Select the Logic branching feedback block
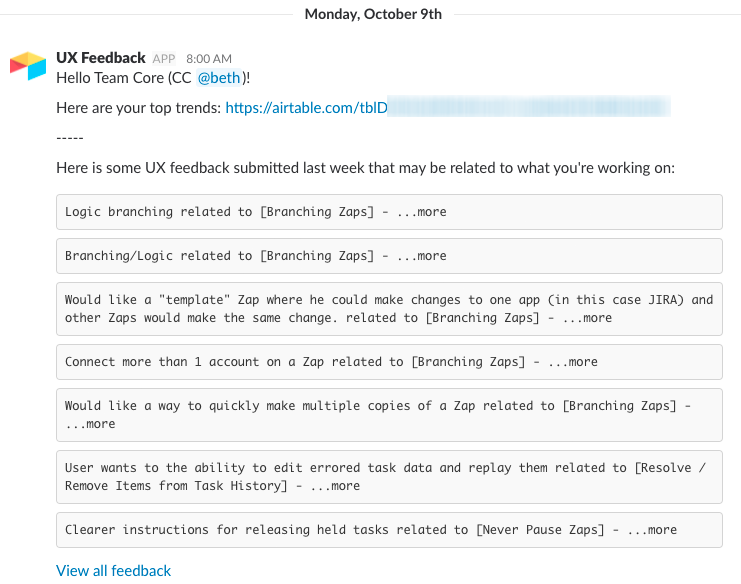 [x=389, y=212]
